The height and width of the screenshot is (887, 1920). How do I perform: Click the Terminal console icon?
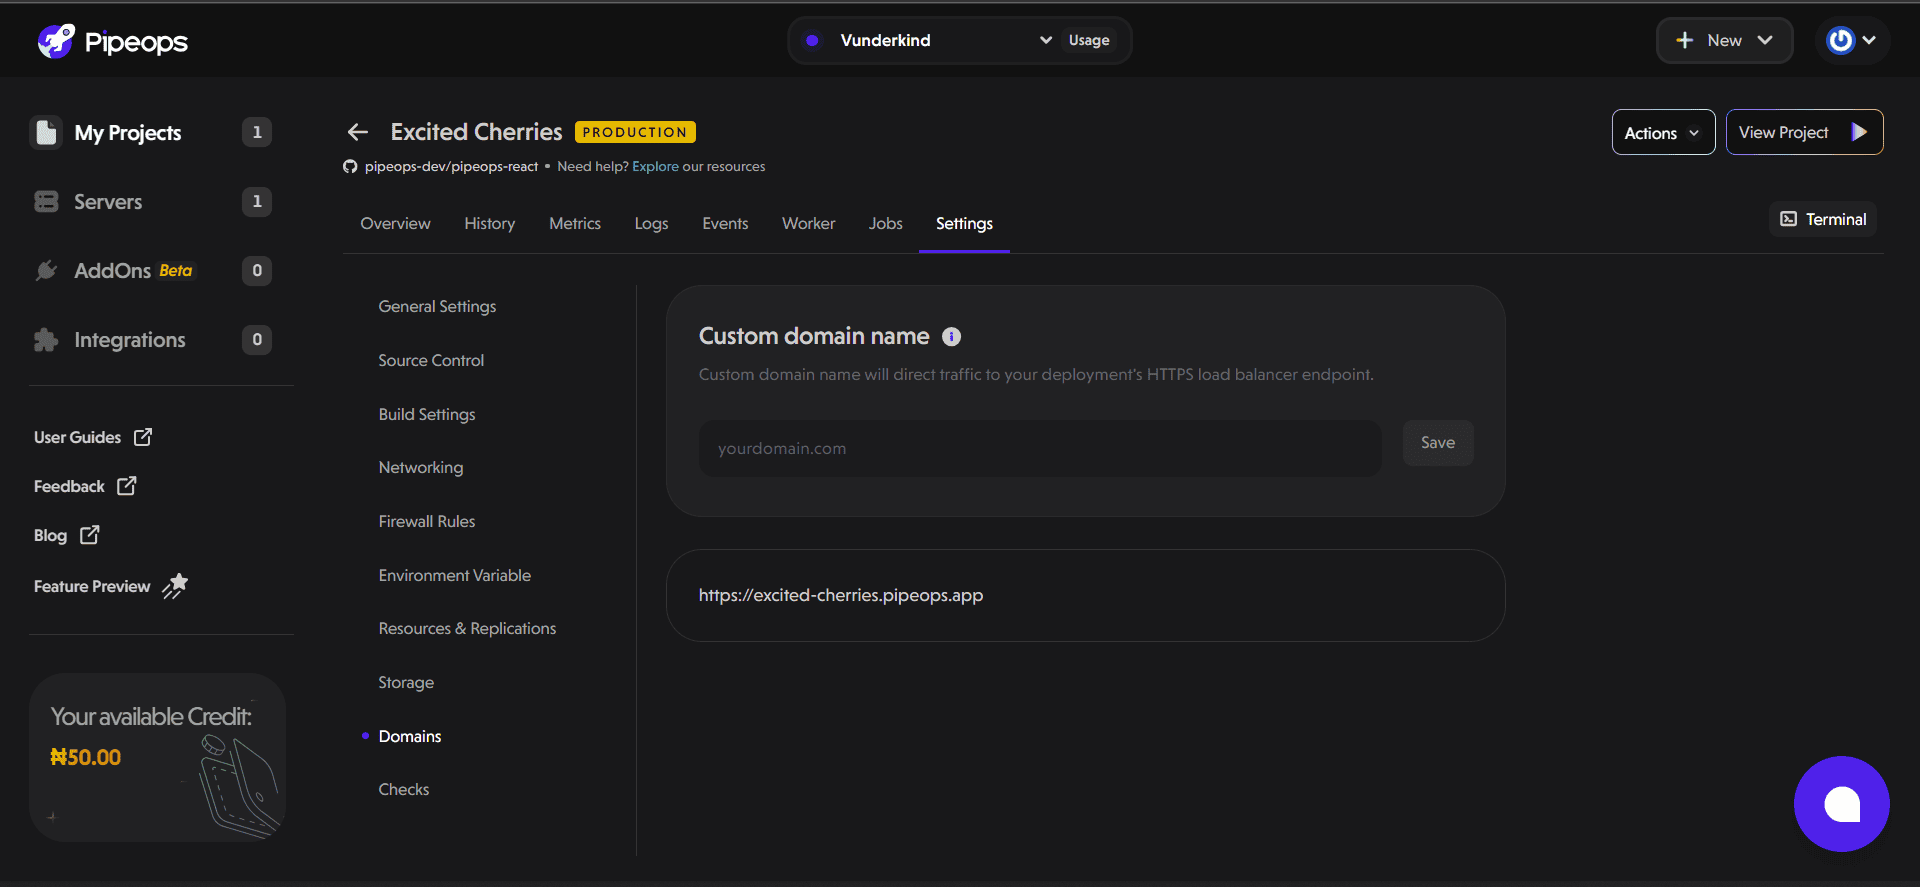[x=1789, y=219]
